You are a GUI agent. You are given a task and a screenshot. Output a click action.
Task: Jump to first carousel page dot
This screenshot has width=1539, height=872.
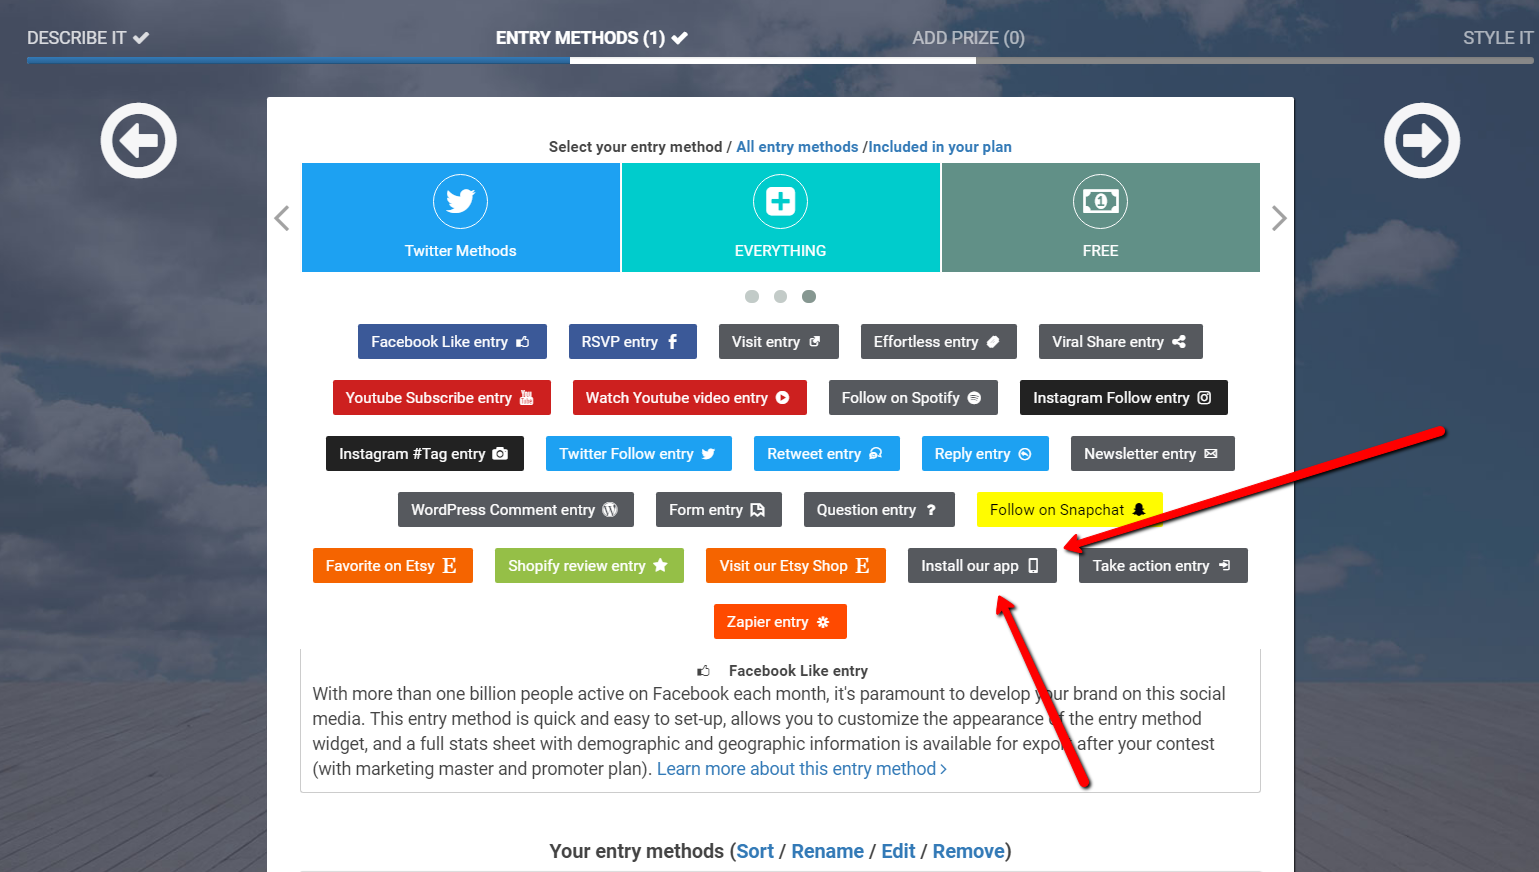[752, 296]
